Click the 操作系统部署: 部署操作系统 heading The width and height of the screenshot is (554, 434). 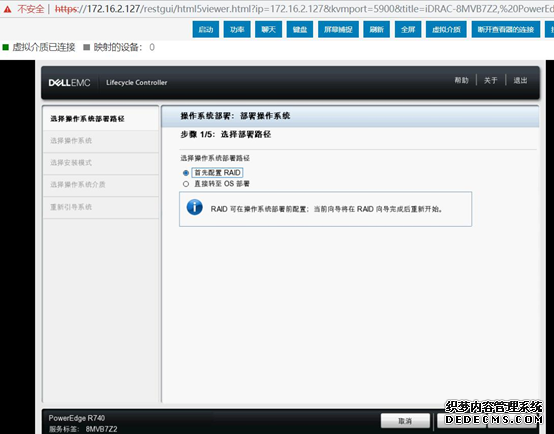coord(235,116)
